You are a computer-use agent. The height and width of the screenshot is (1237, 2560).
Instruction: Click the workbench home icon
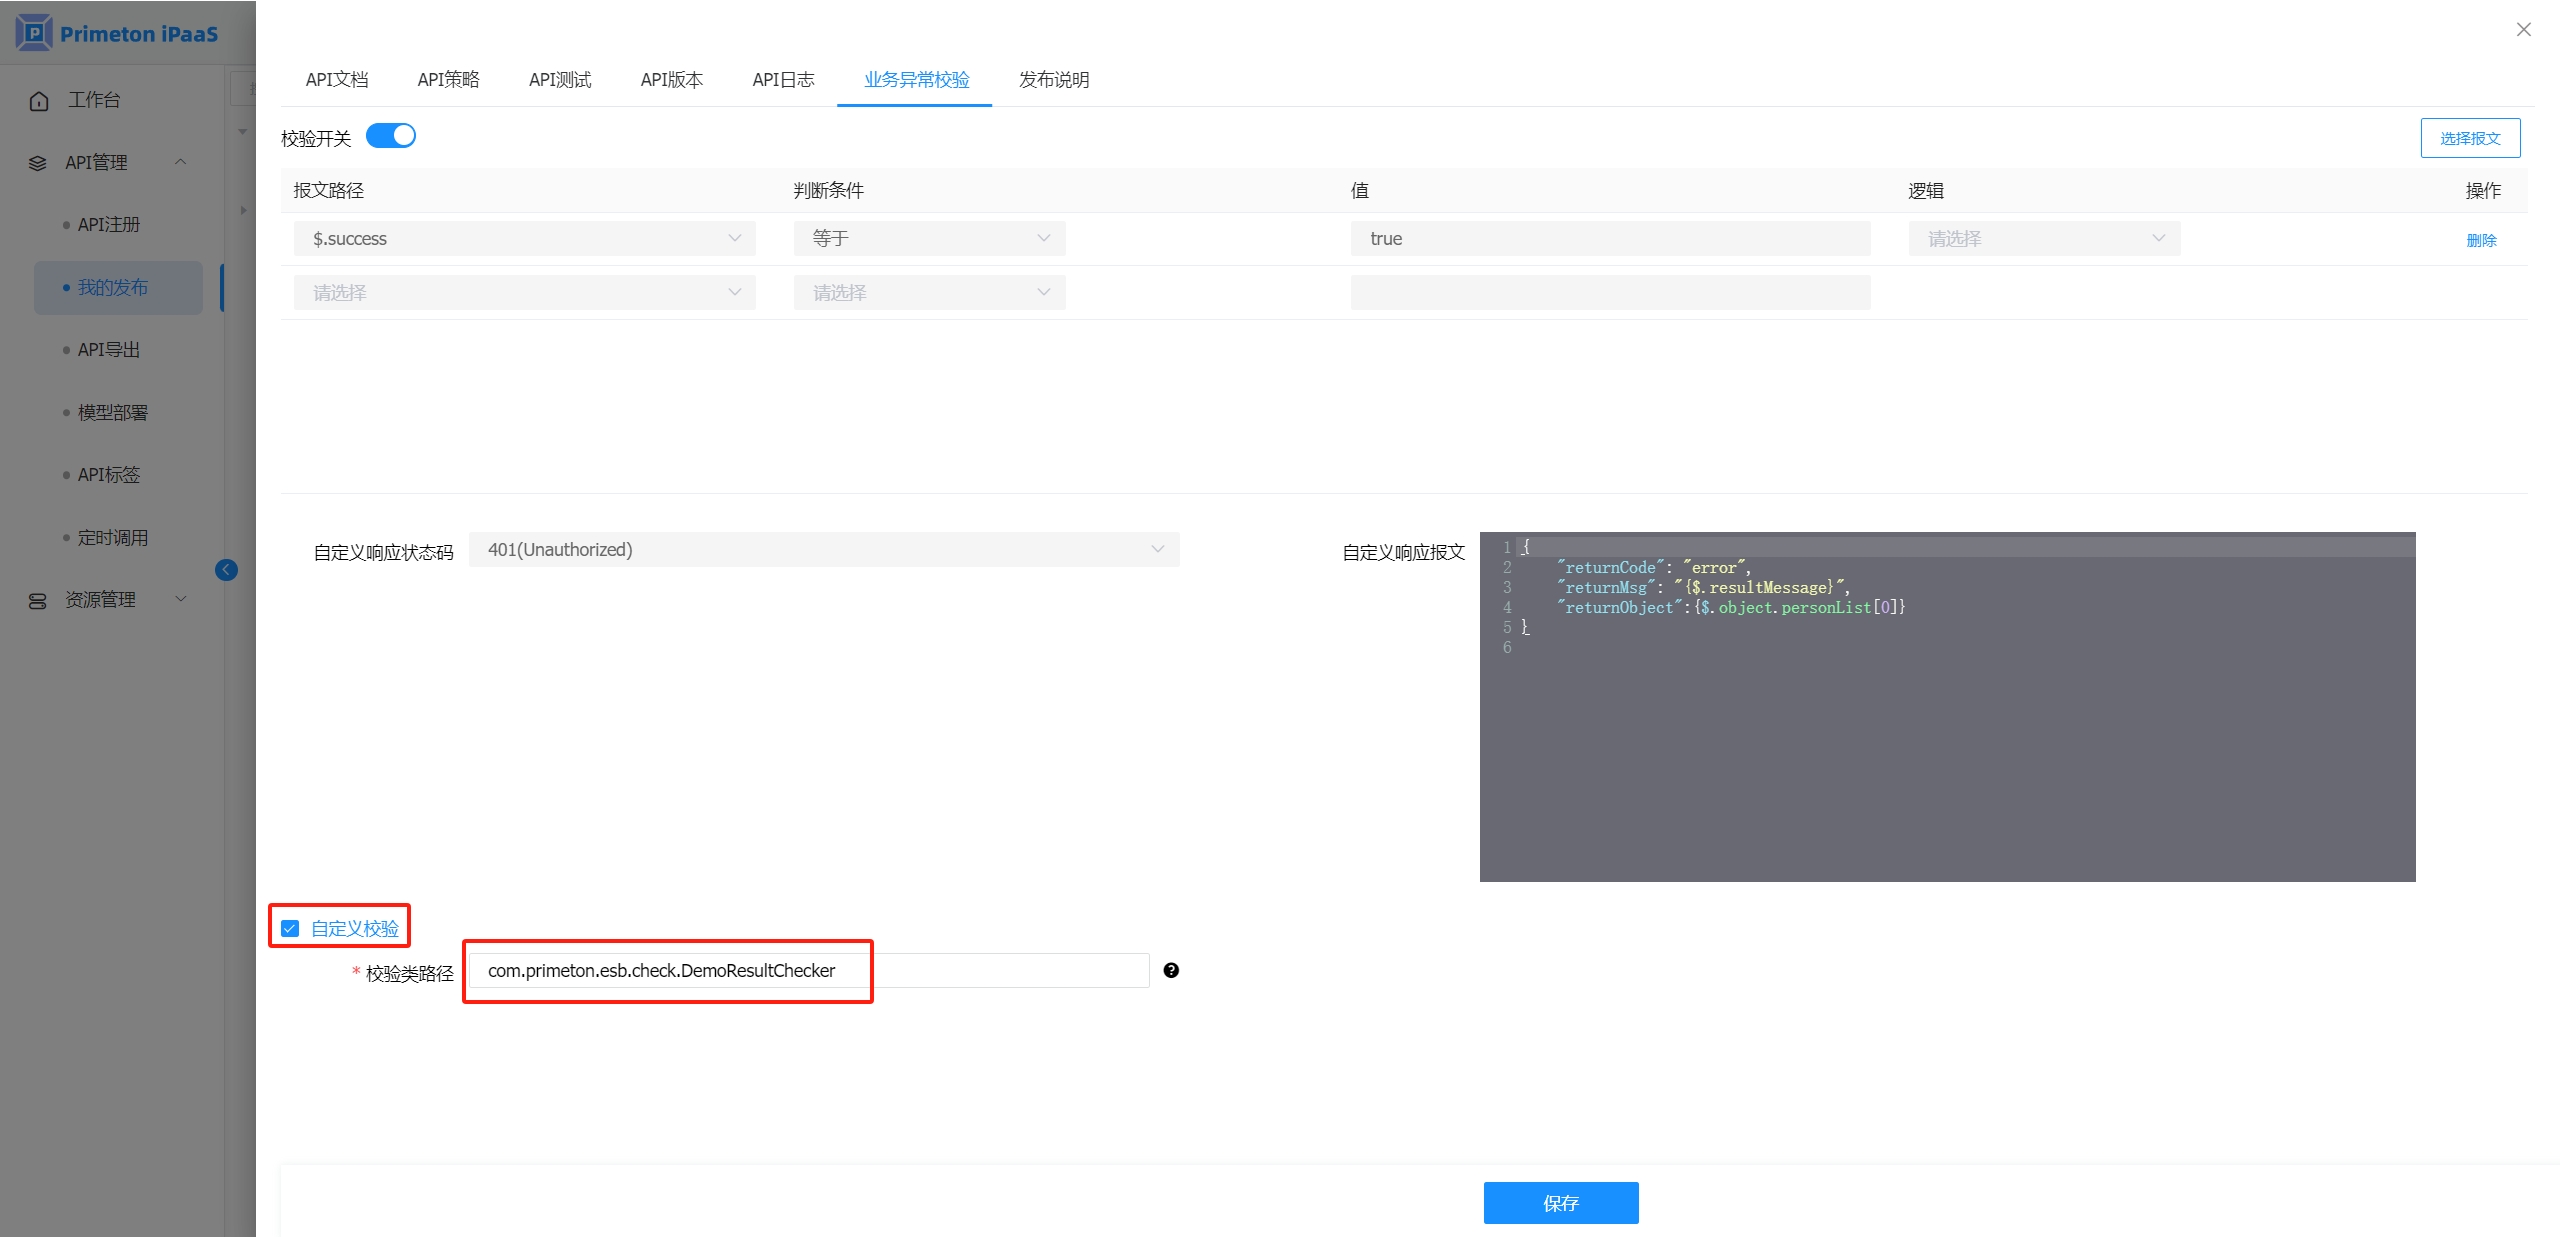pos(39,101)
